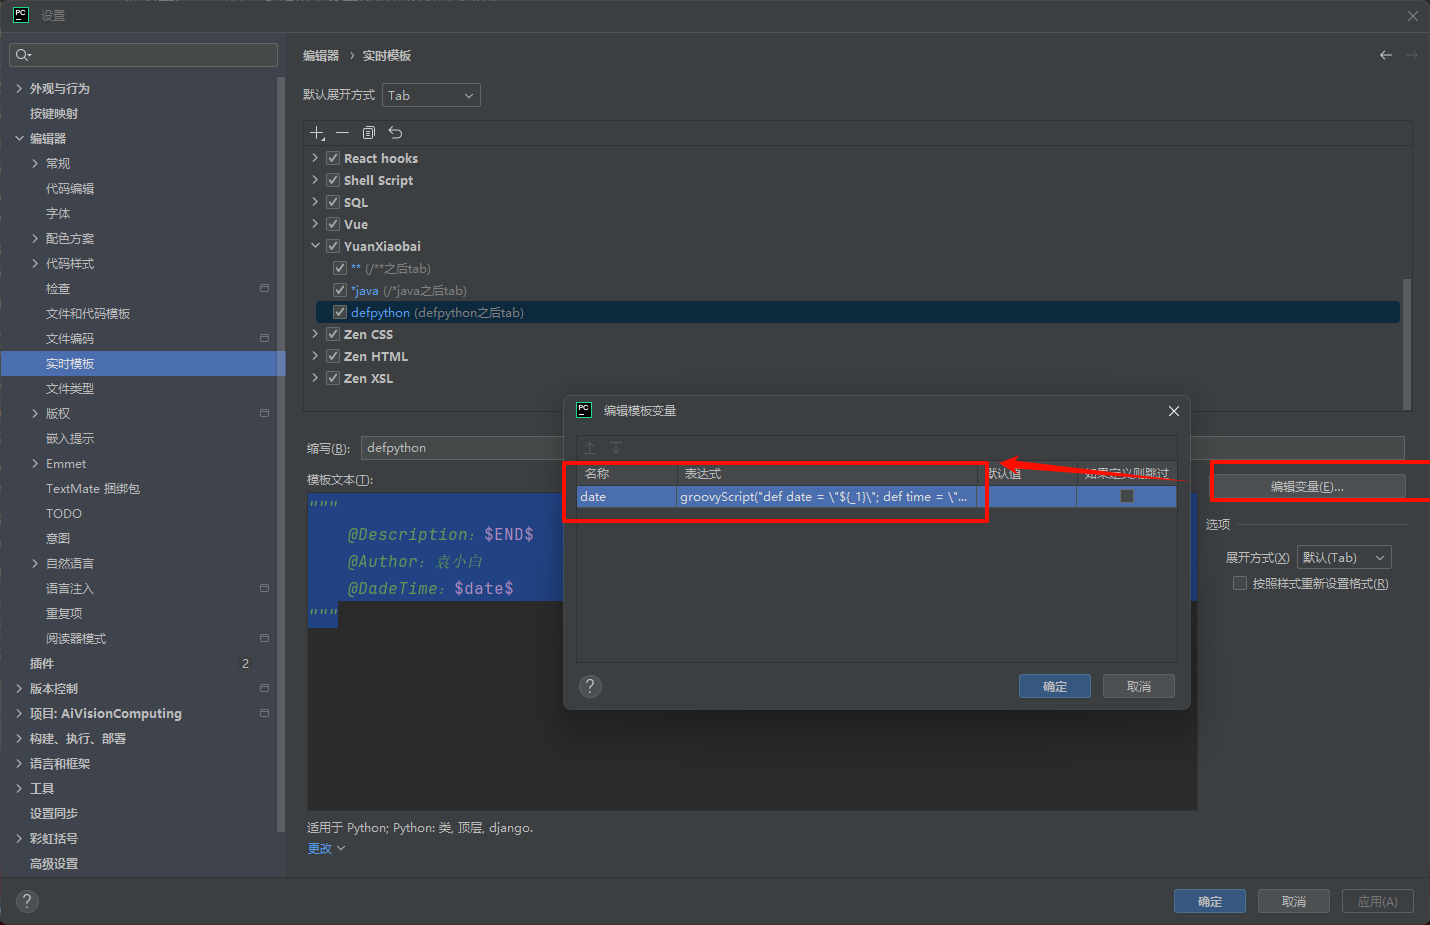
Task: Toggle skip-if-defined checkbox in date row
Action: point(1127,496)
